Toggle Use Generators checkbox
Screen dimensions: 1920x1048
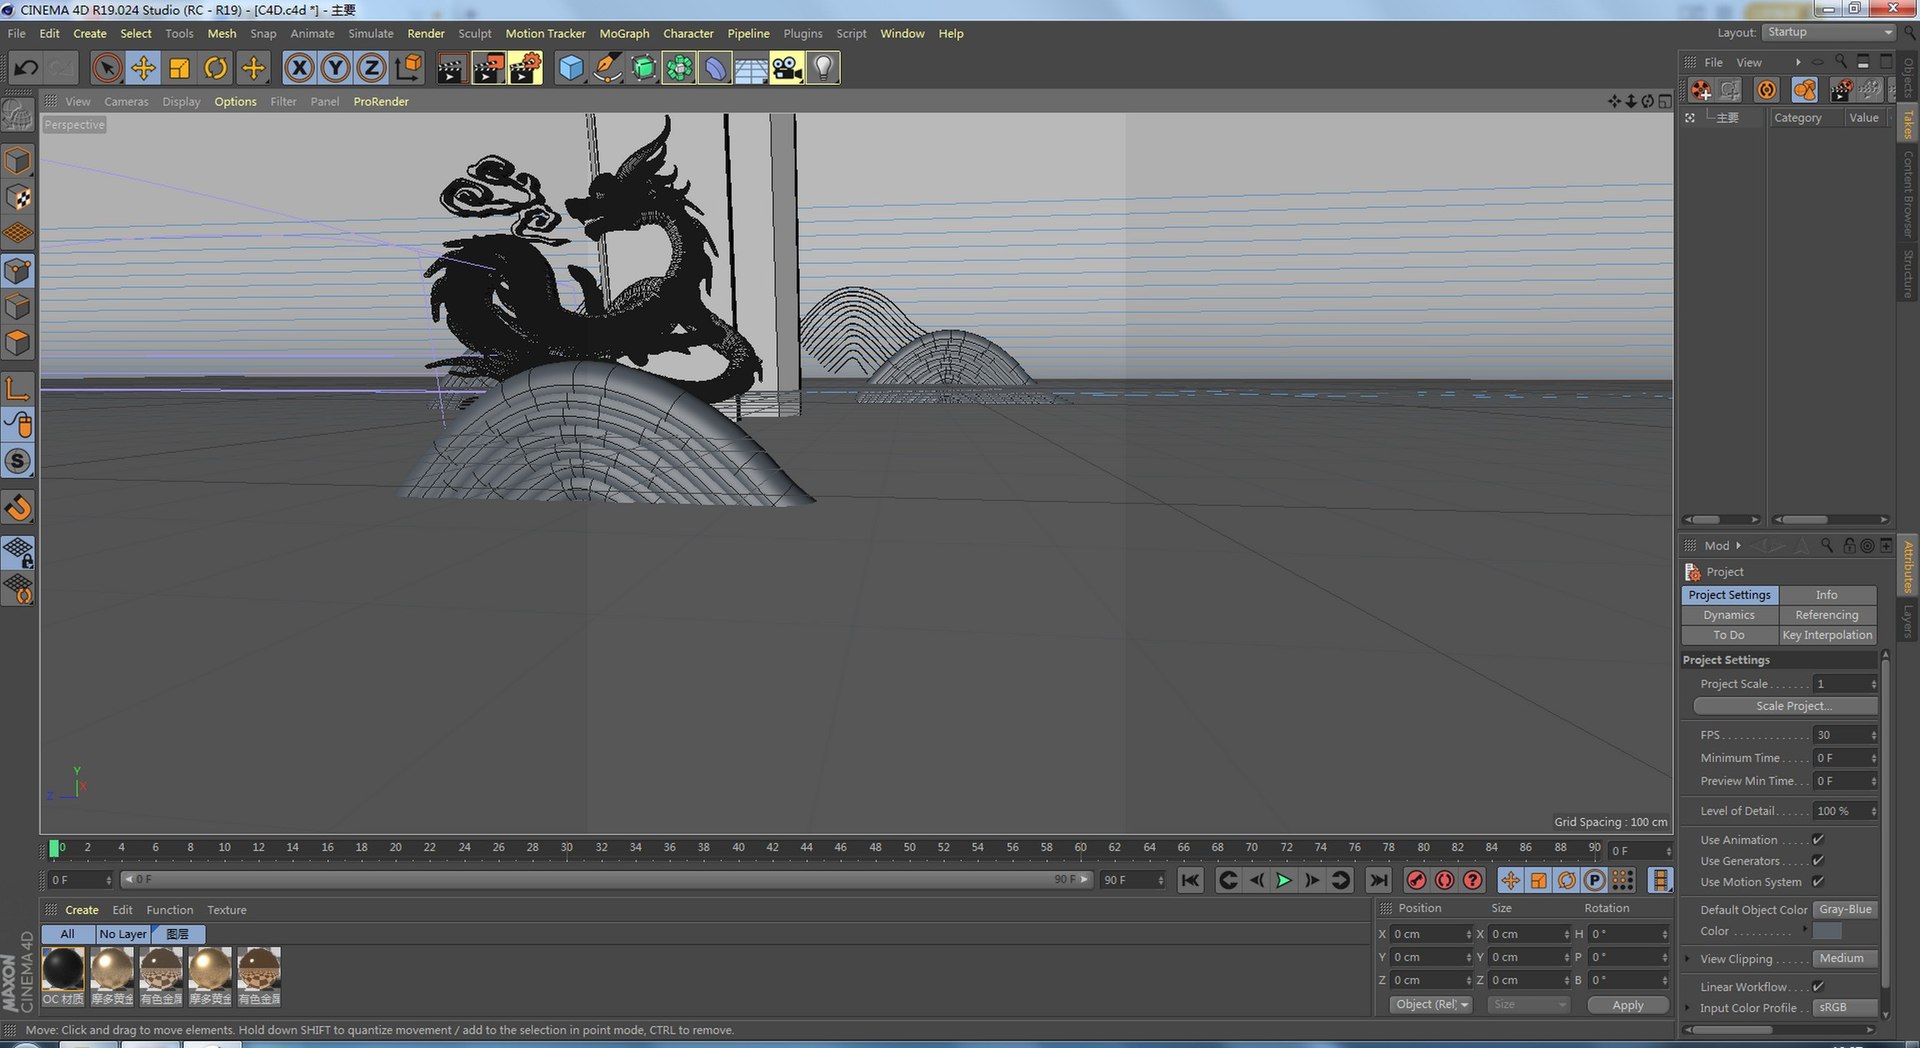click(1818, 861)
